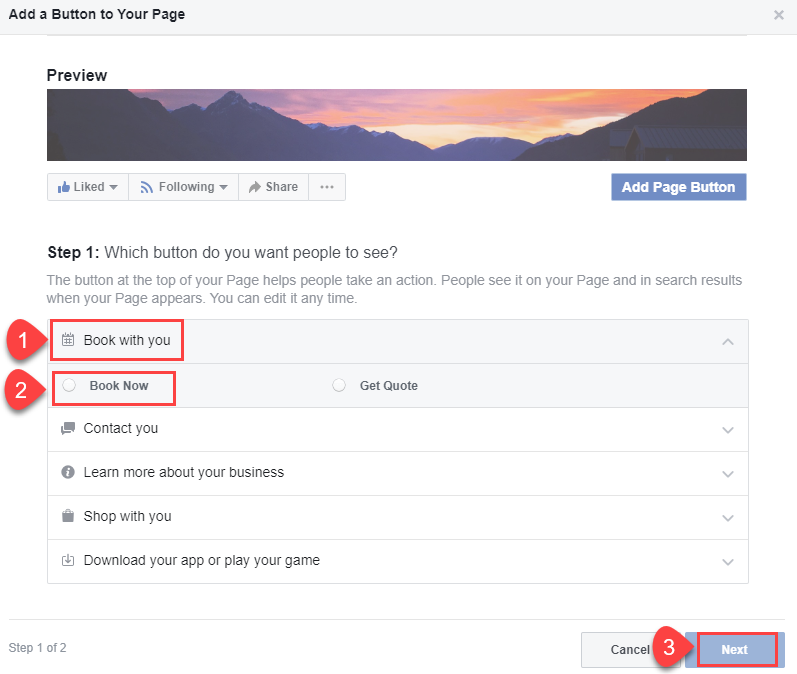Click the calendar icon beside Book with you
Screen dimensions: 797x674
pyautogui.click(x=68, y=340)
